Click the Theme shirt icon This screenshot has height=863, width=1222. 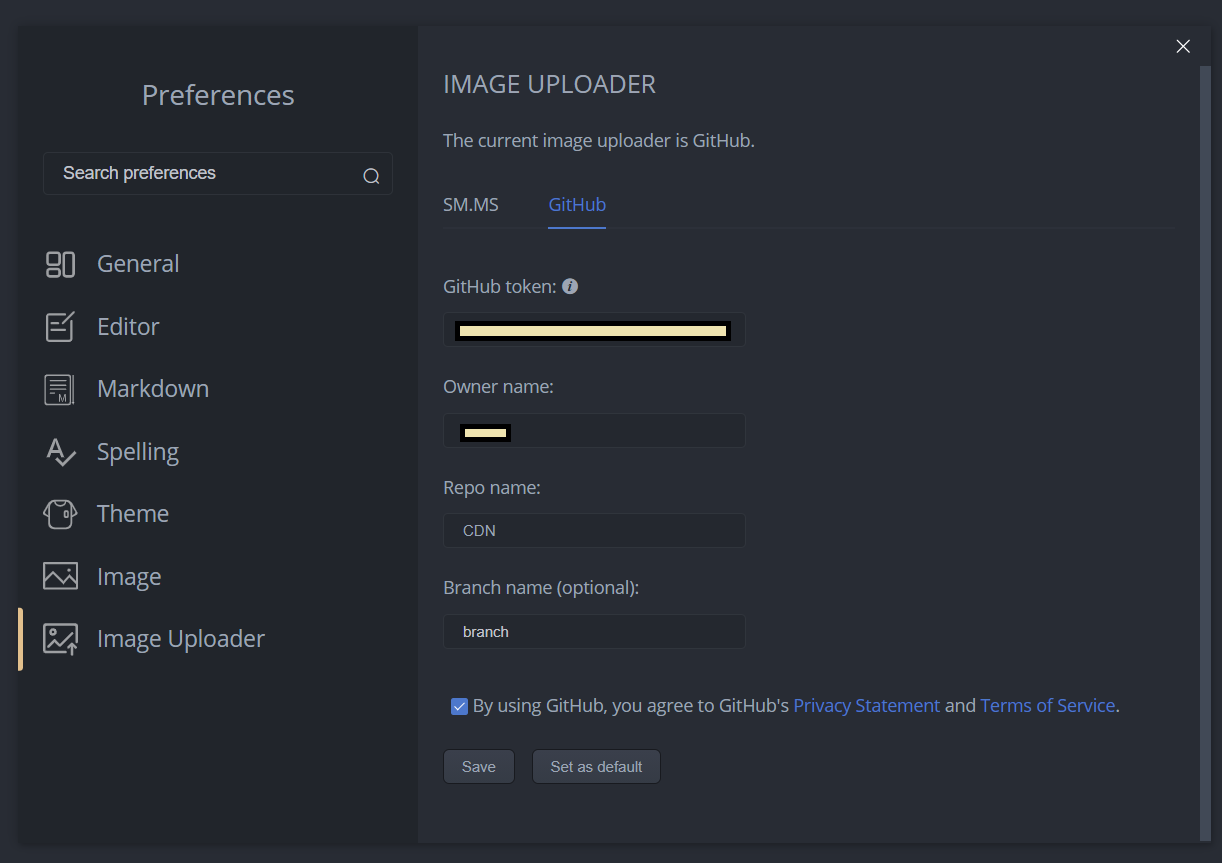(60, 514)
